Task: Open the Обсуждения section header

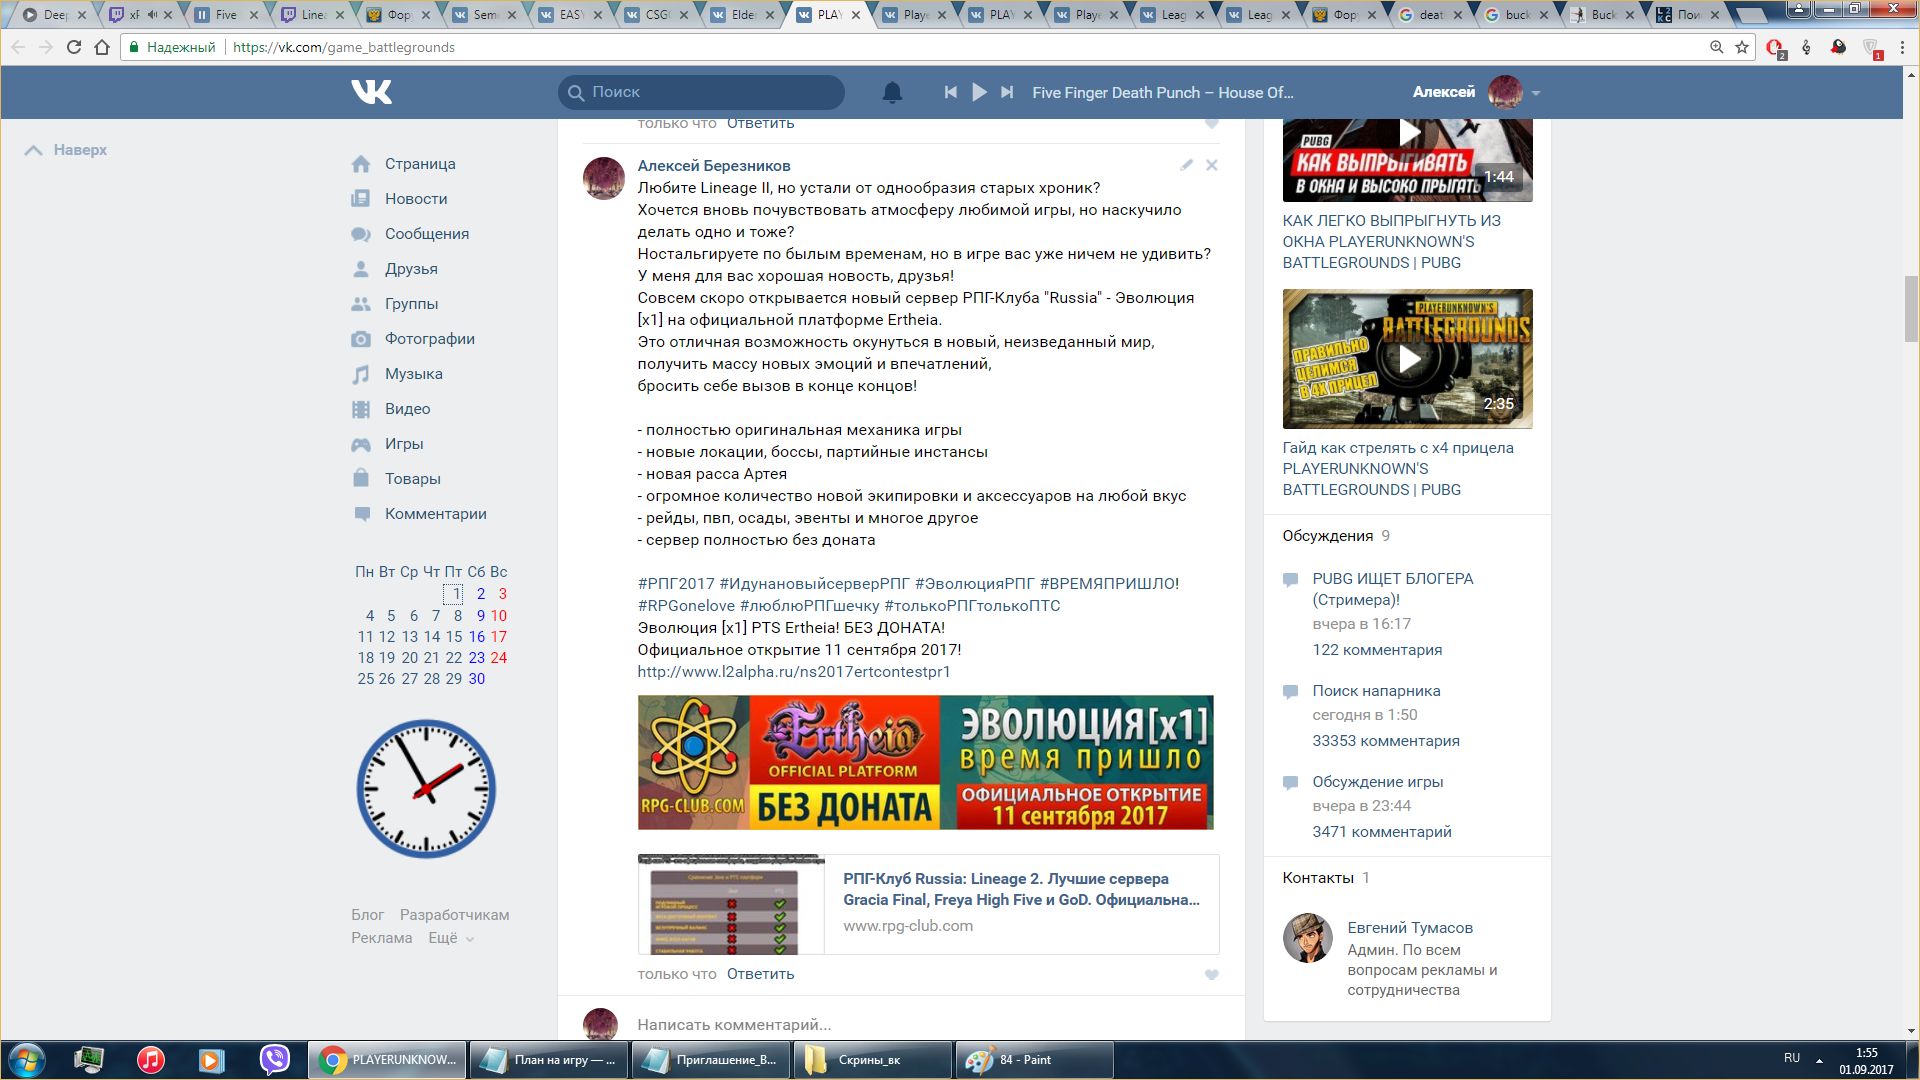Action: tap(1328, 536)
